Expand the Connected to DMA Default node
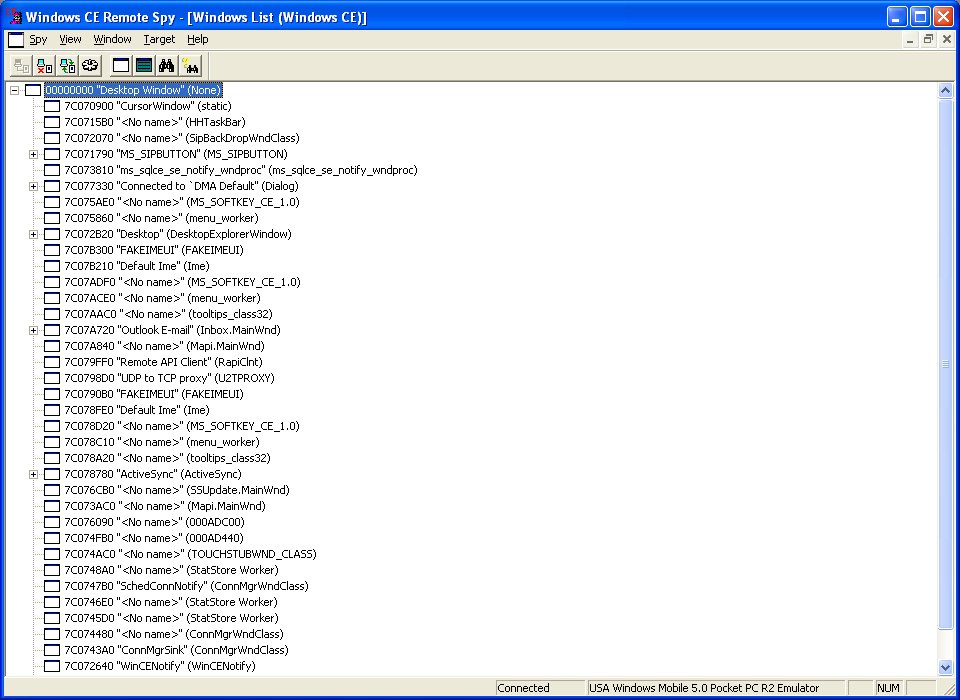This screenshot has height=700, width=960. (33, 186)
